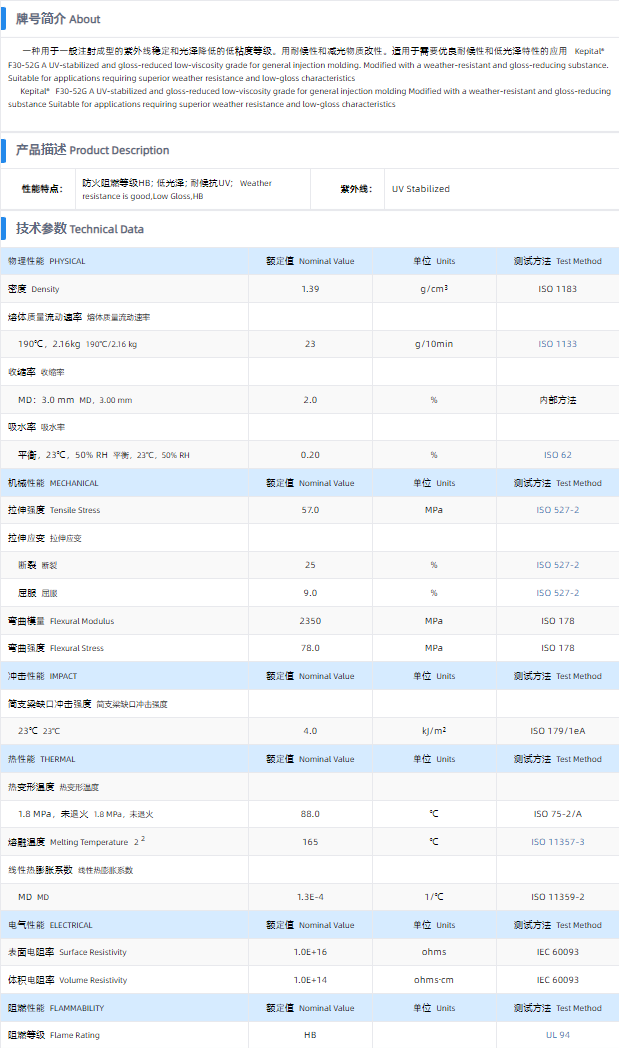Select the 牌号简介 About section heading
Screen dimensions: 619x1048
57,19
